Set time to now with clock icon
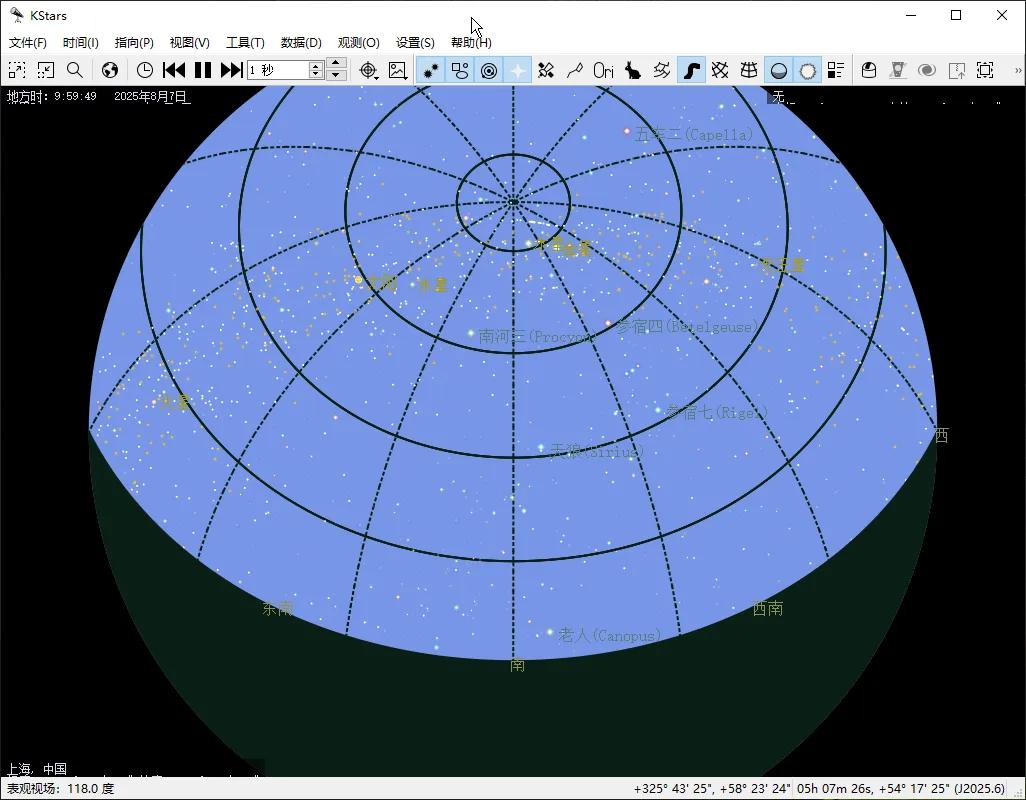This screenshot has width=1026, height=800. pyautogui.click(x=145, y=70)
